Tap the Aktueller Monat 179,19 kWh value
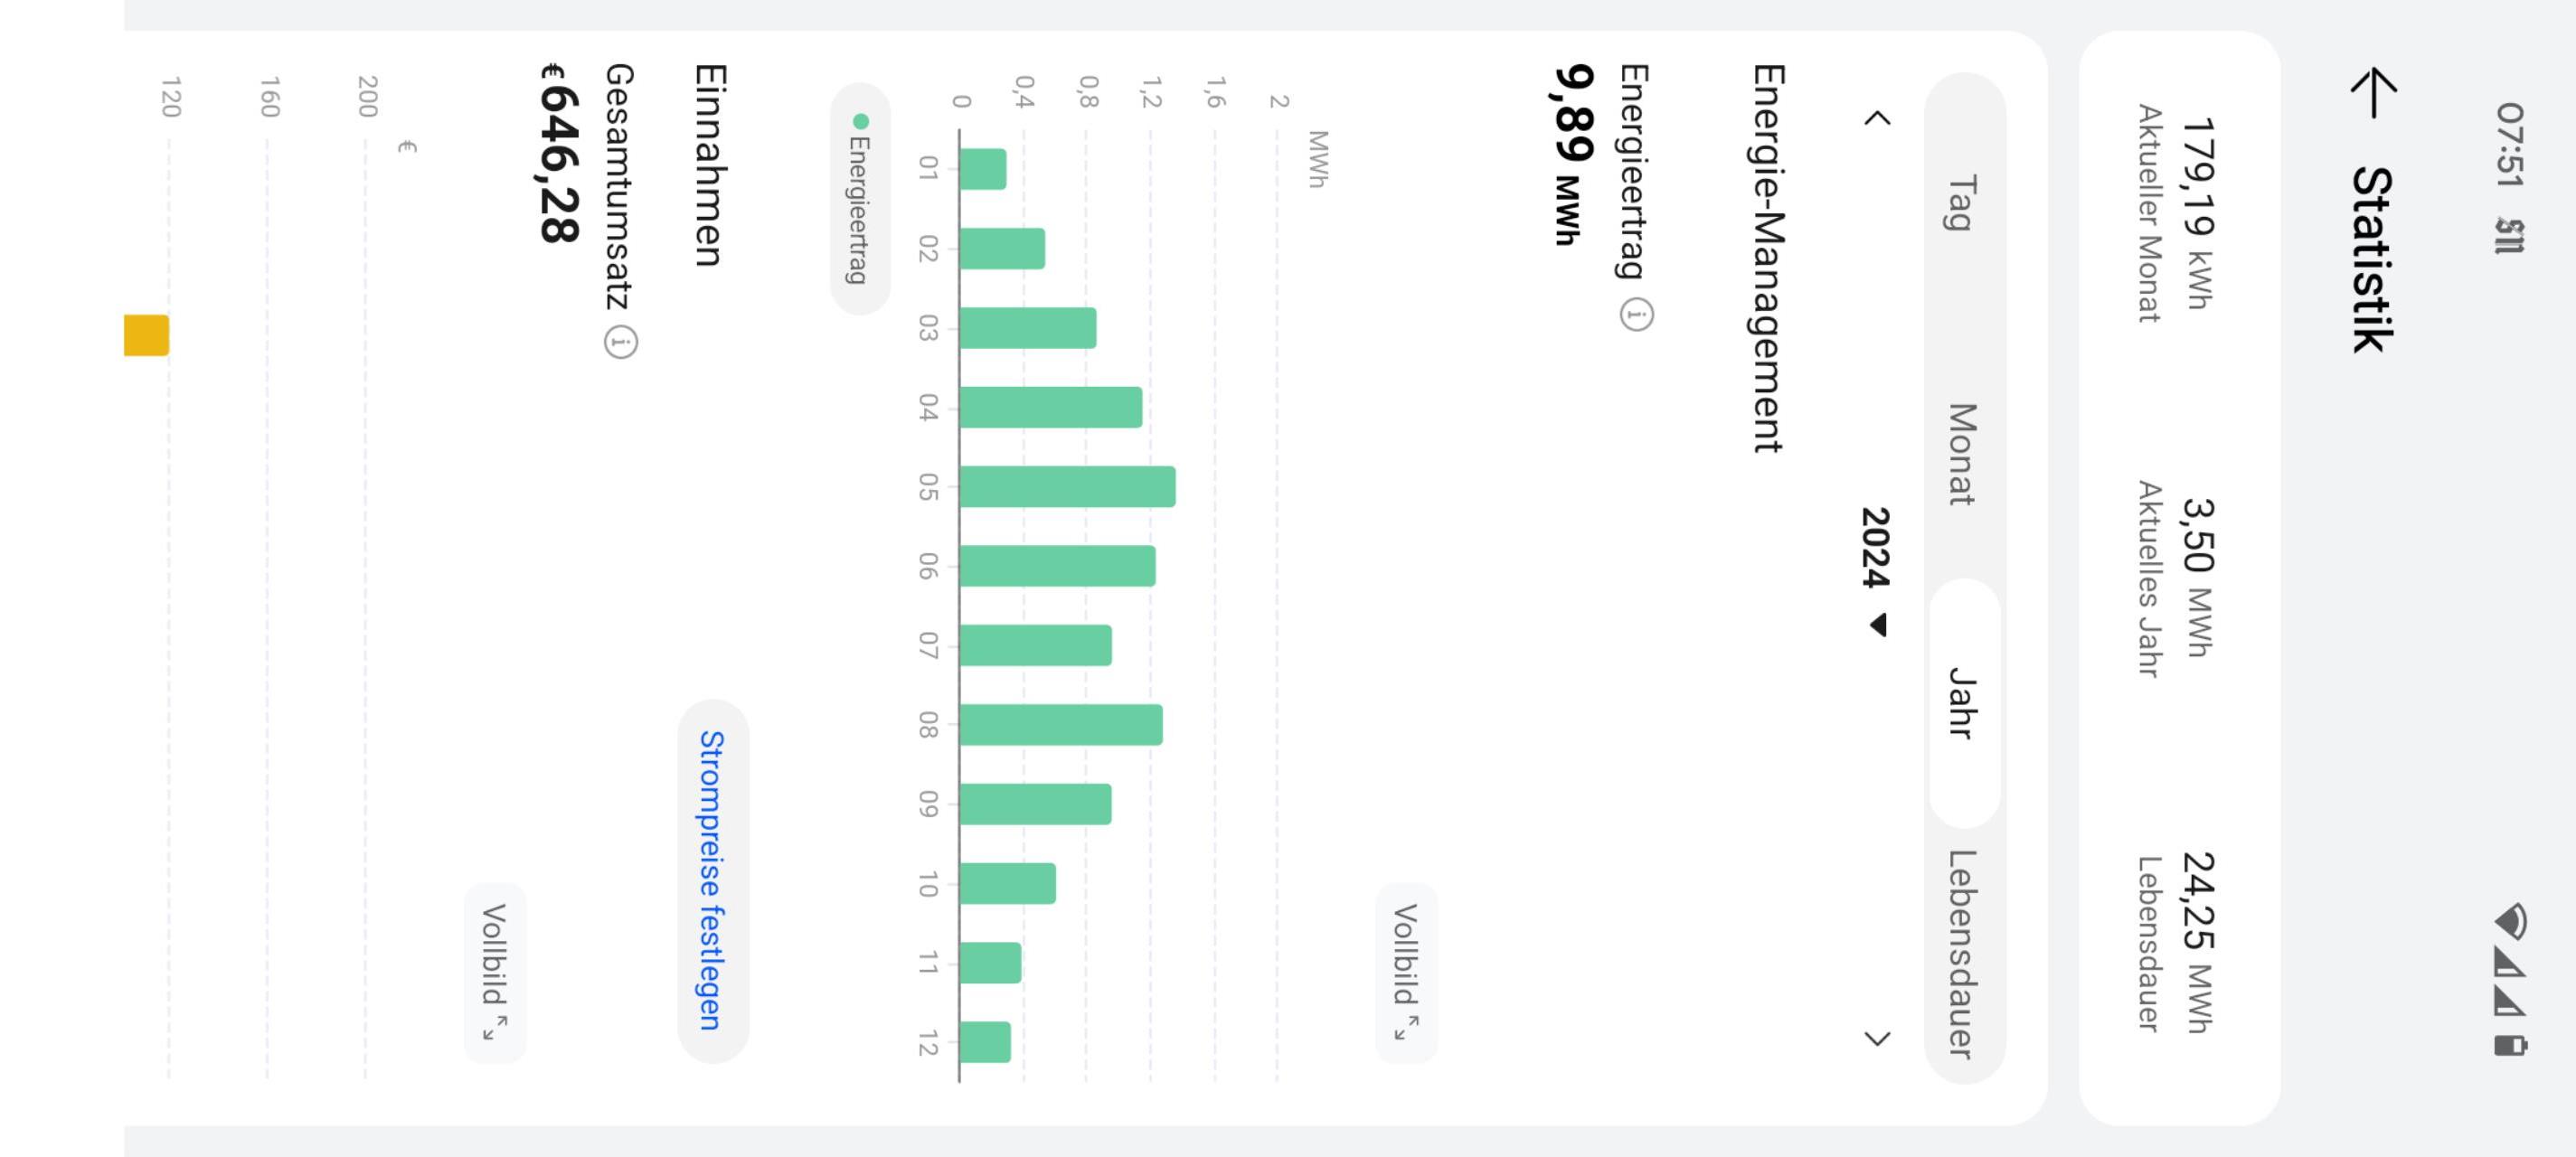2576x1157 pixels. [x=2195, y=213]
